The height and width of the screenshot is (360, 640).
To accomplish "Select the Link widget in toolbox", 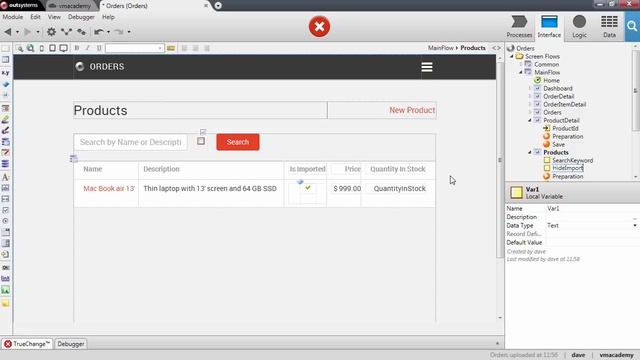I will (5, 278).
